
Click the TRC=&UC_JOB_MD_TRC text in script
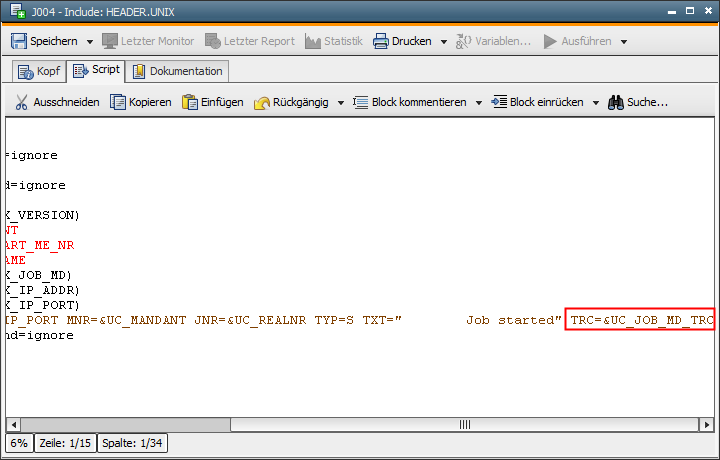coord(641,320)
